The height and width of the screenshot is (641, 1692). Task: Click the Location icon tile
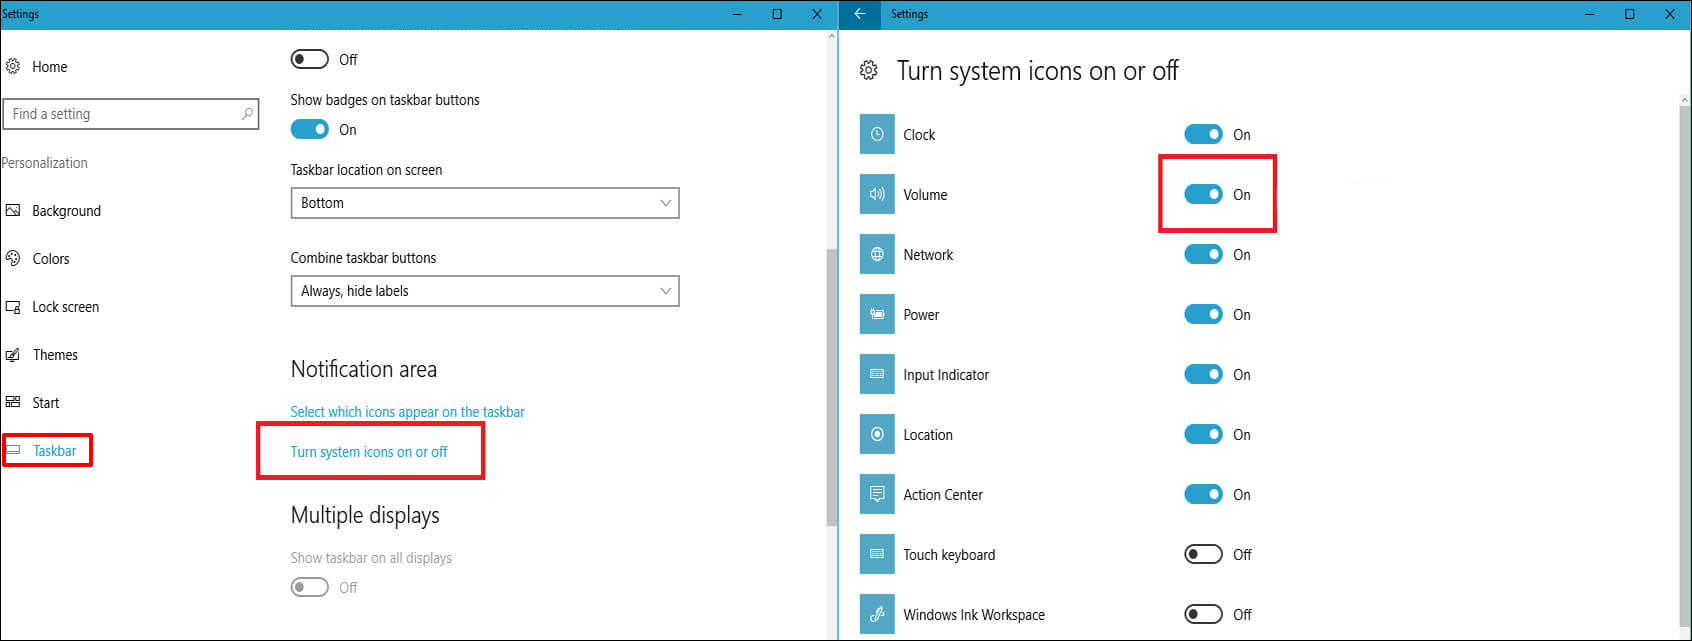point(877,434)
